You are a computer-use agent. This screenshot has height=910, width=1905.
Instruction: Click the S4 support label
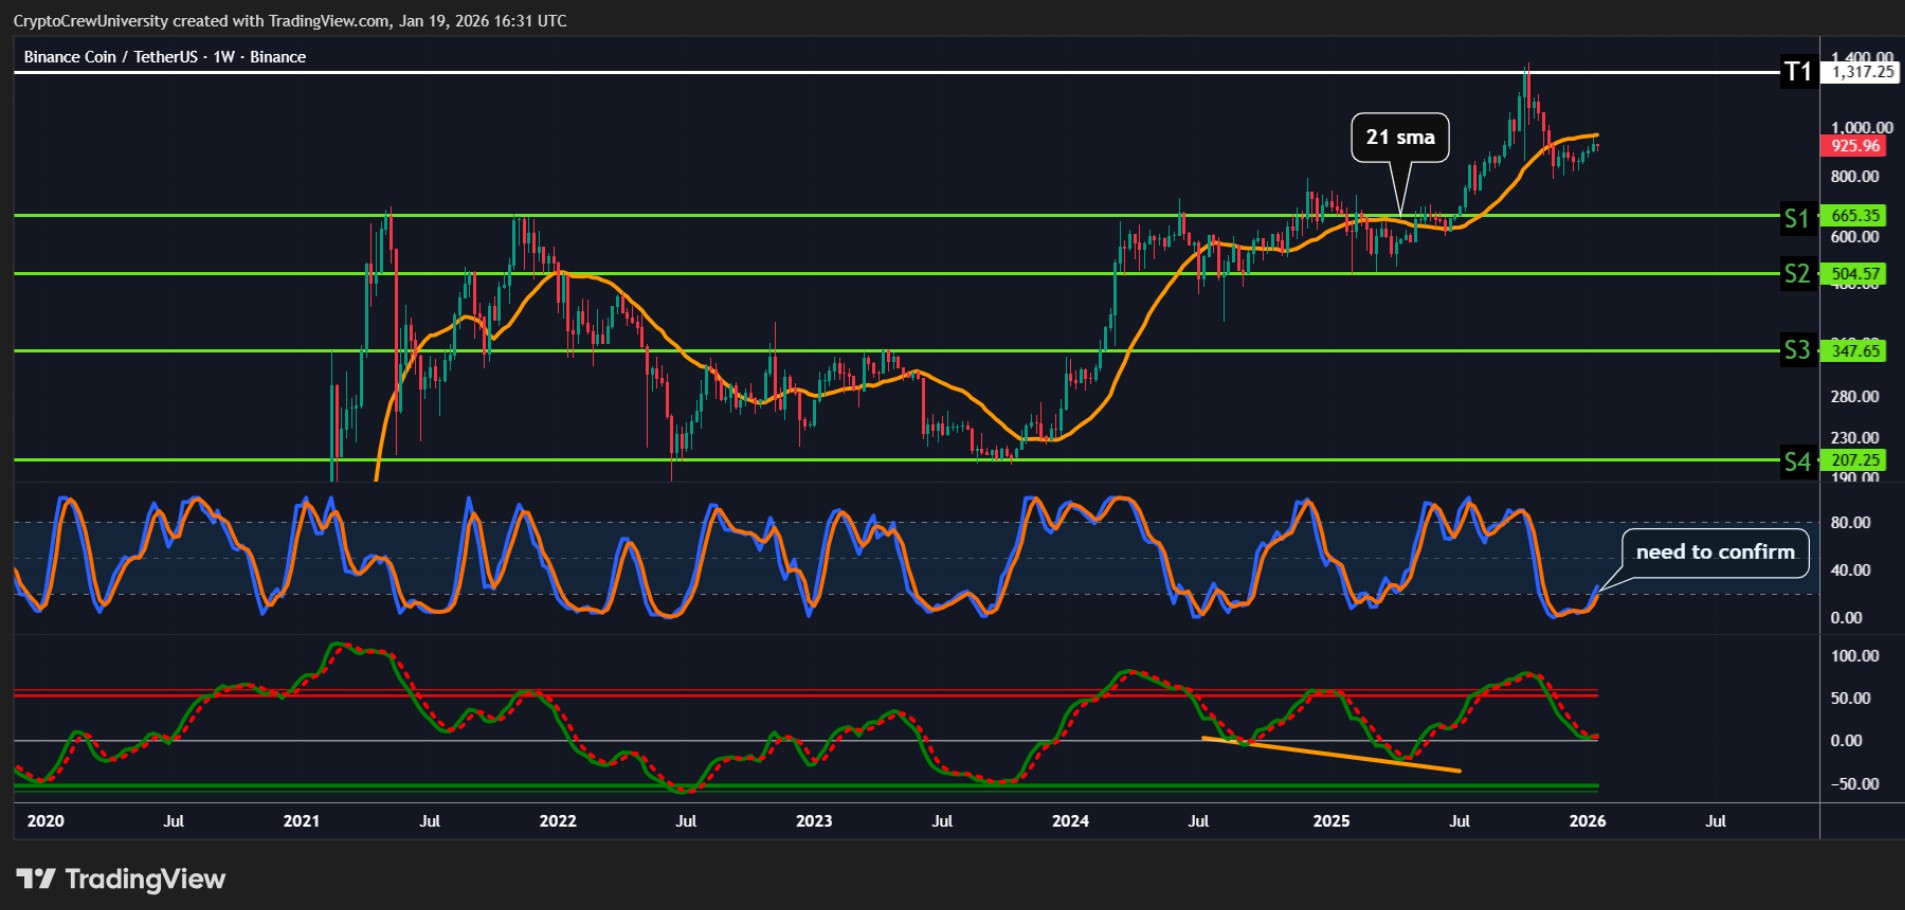tap(1797, 461)
